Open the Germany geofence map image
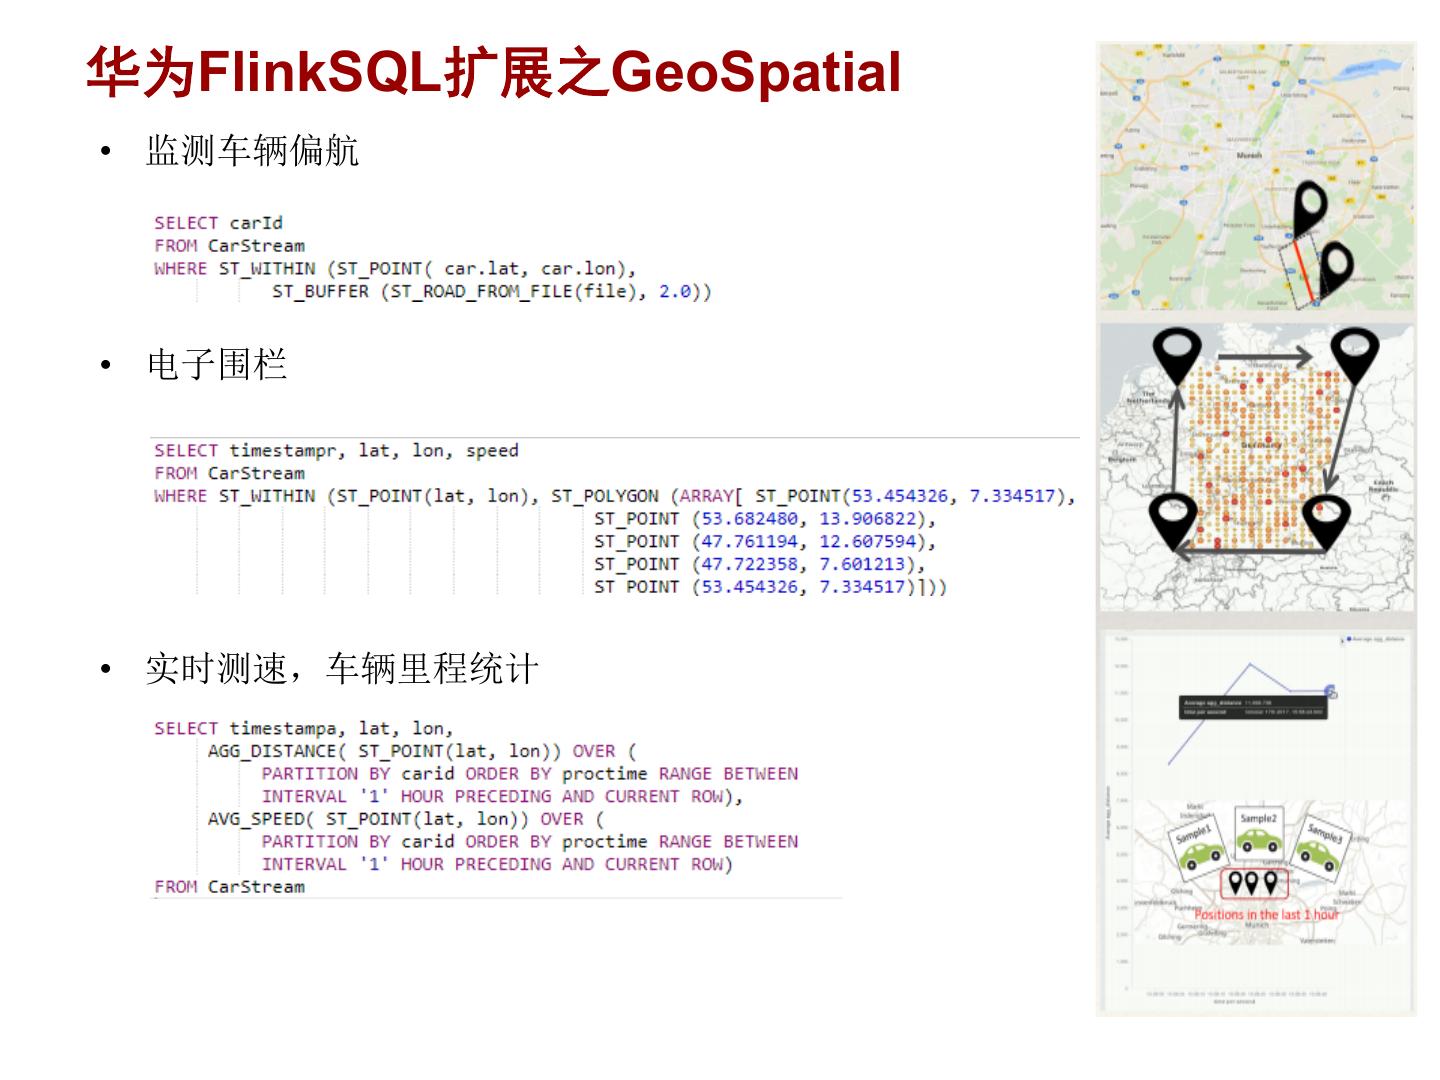The height and width of the screenshot is (1080, 1440). (1257, 467)
